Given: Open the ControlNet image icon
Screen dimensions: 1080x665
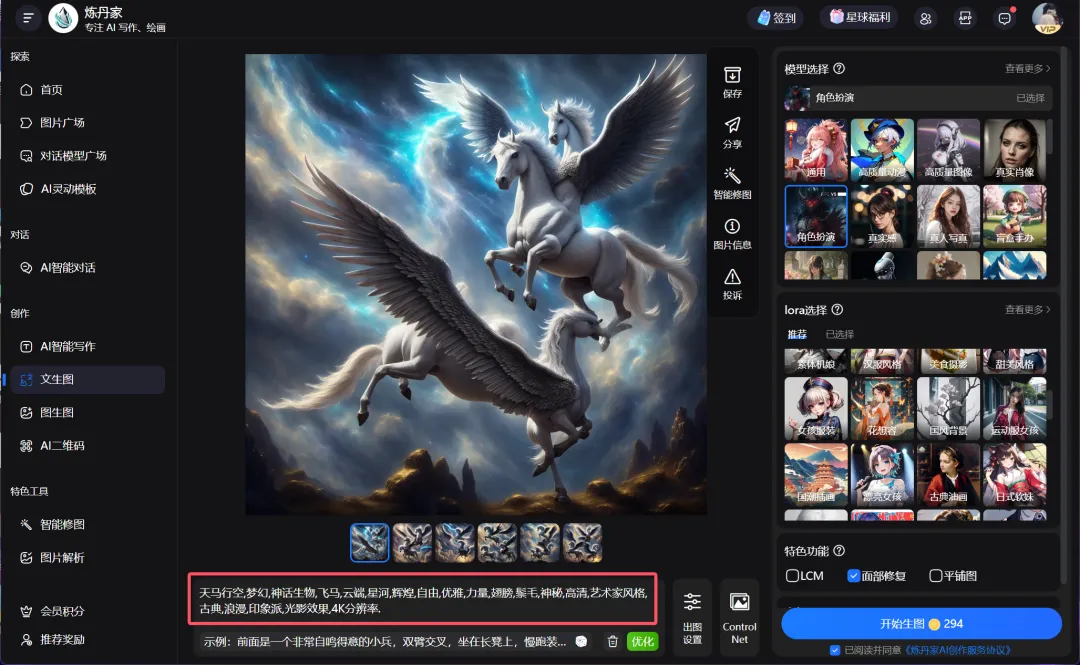Looking at the screenshot, I should (x=739, y=602).
